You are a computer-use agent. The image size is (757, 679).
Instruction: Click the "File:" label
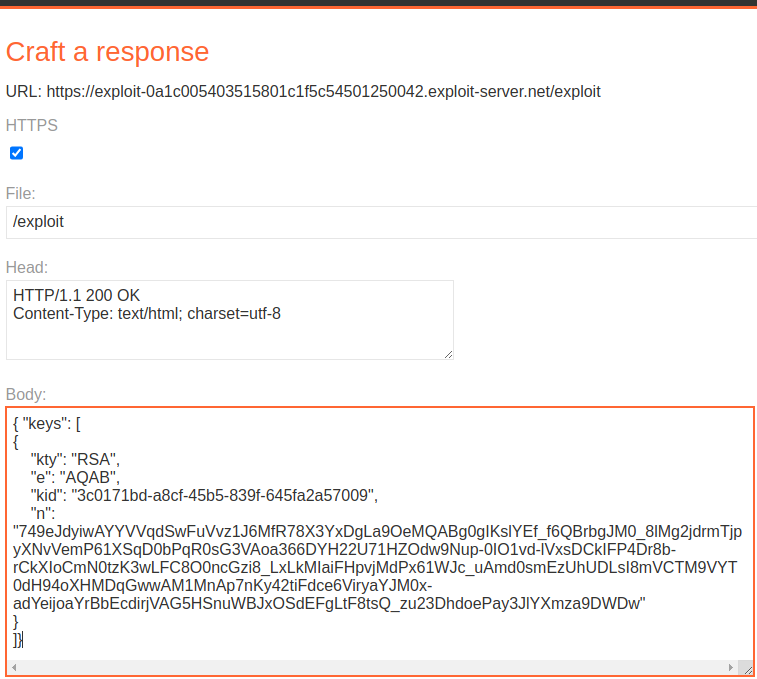(21, 194)
